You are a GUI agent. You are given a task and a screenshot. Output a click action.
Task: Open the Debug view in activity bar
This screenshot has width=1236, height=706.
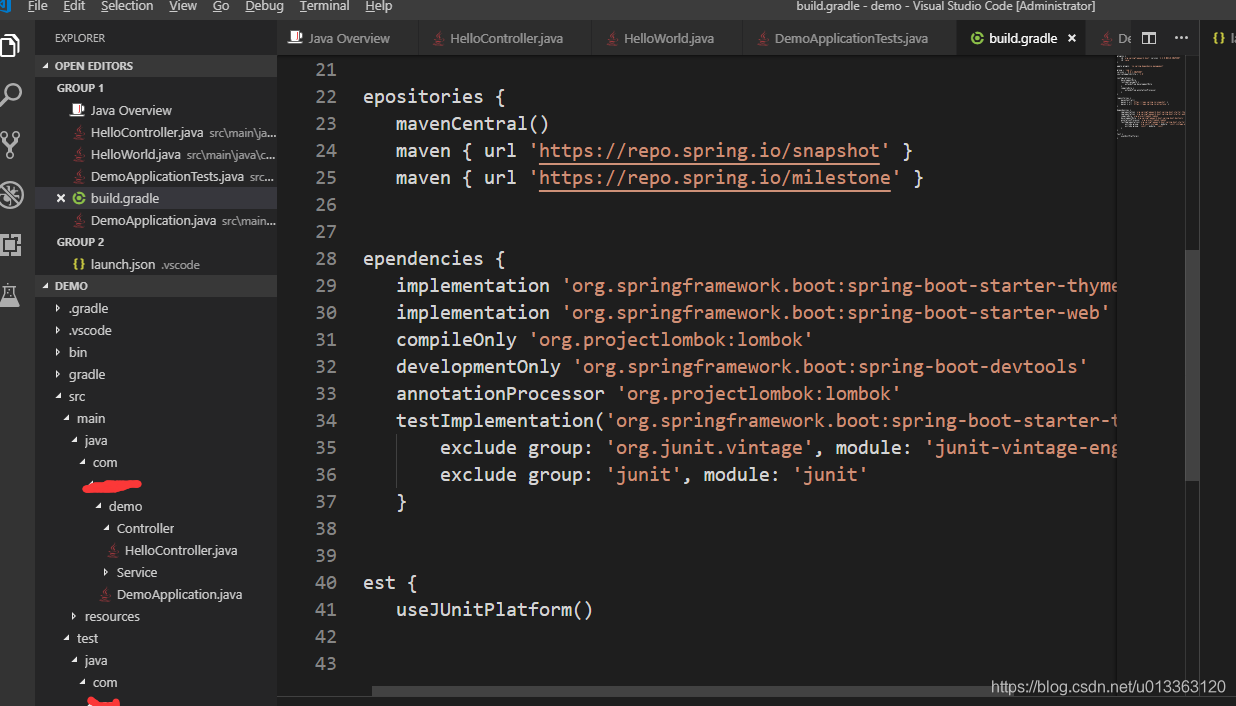(x=11, y=195)
